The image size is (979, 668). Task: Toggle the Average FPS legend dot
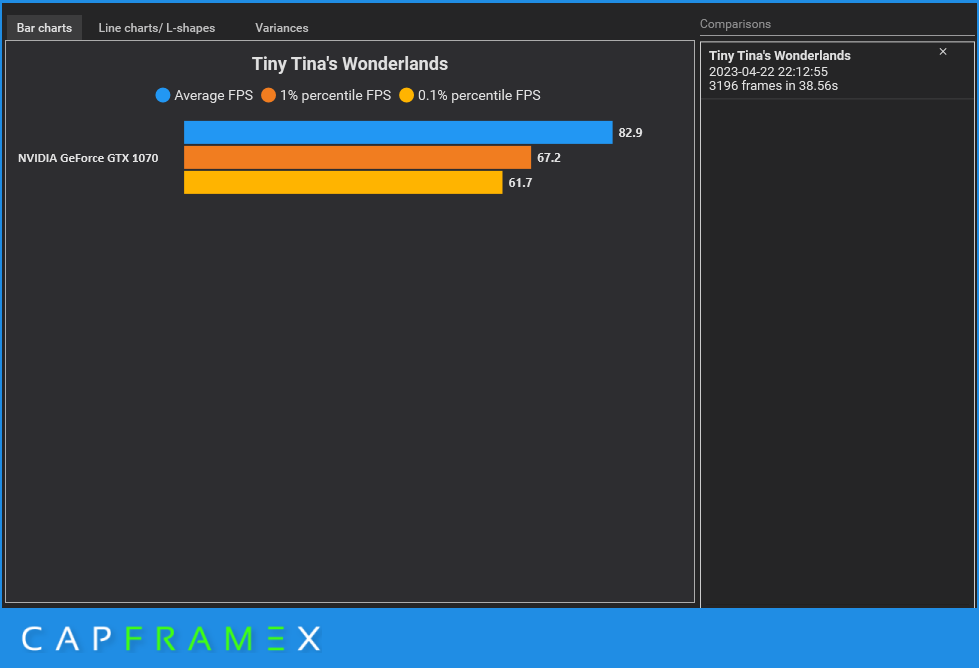[163, 96]
